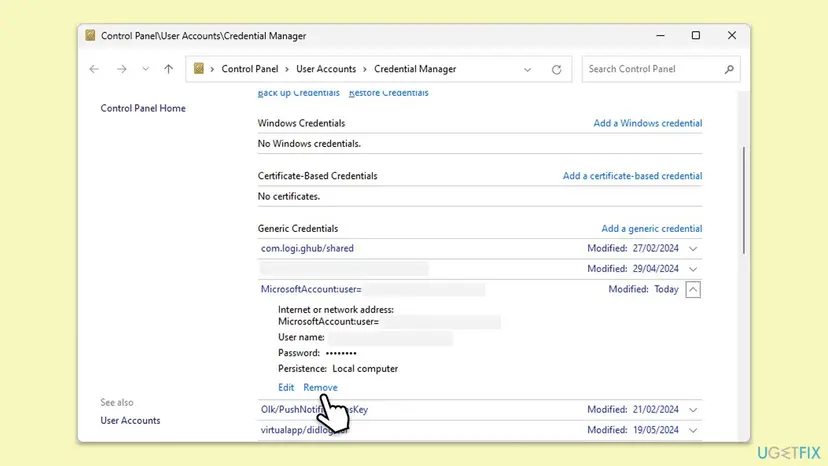Minimize the Credential Manager window
The height and width of the screenshot is (466, 828).
click(660, 35)
